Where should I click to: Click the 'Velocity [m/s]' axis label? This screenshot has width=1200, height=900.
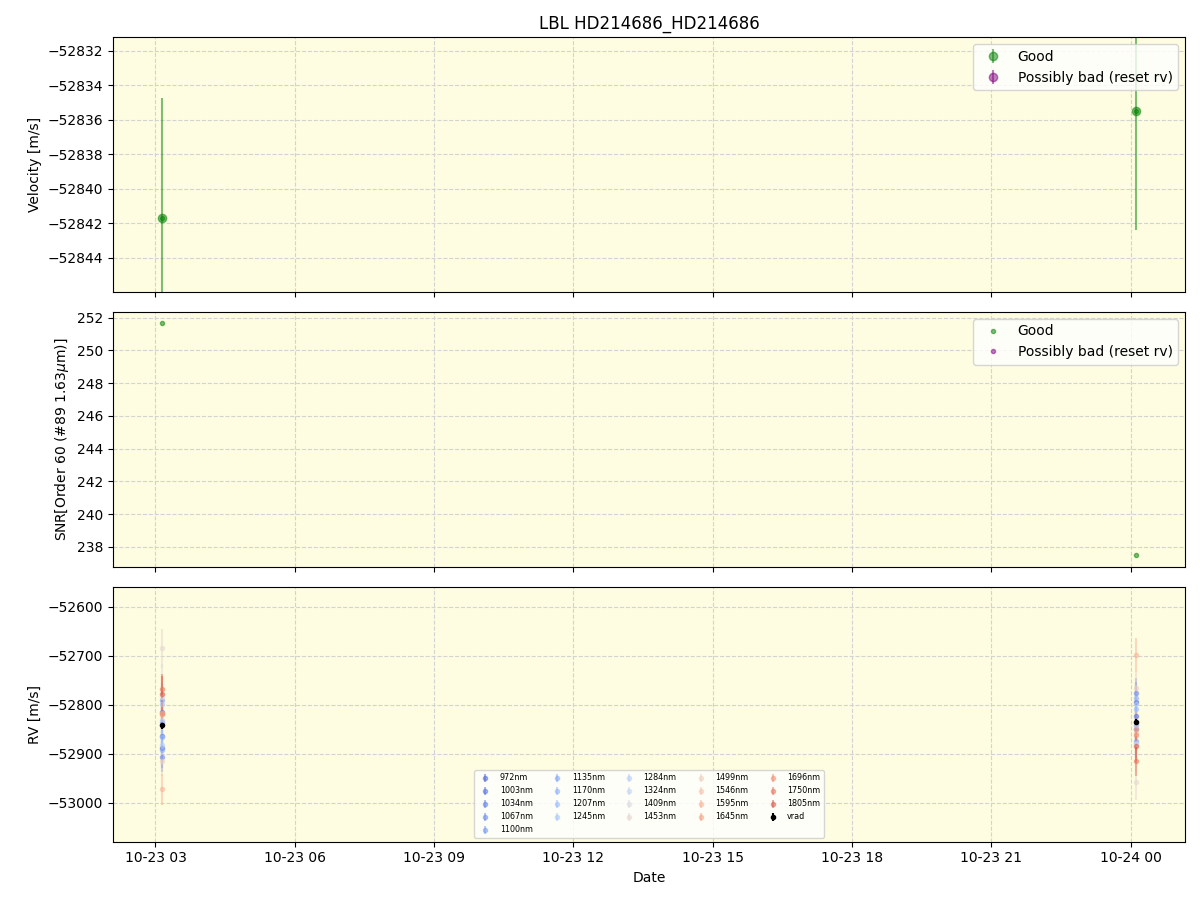(x=34, y=165)
